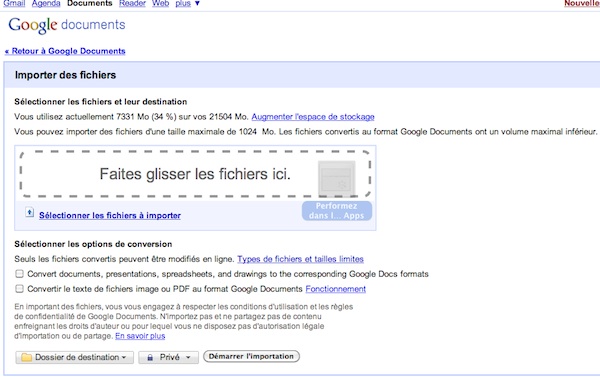This screenshot has width=600, height=377.
Task: Open Gmail from the top navigation
Action: coord(14,3)
